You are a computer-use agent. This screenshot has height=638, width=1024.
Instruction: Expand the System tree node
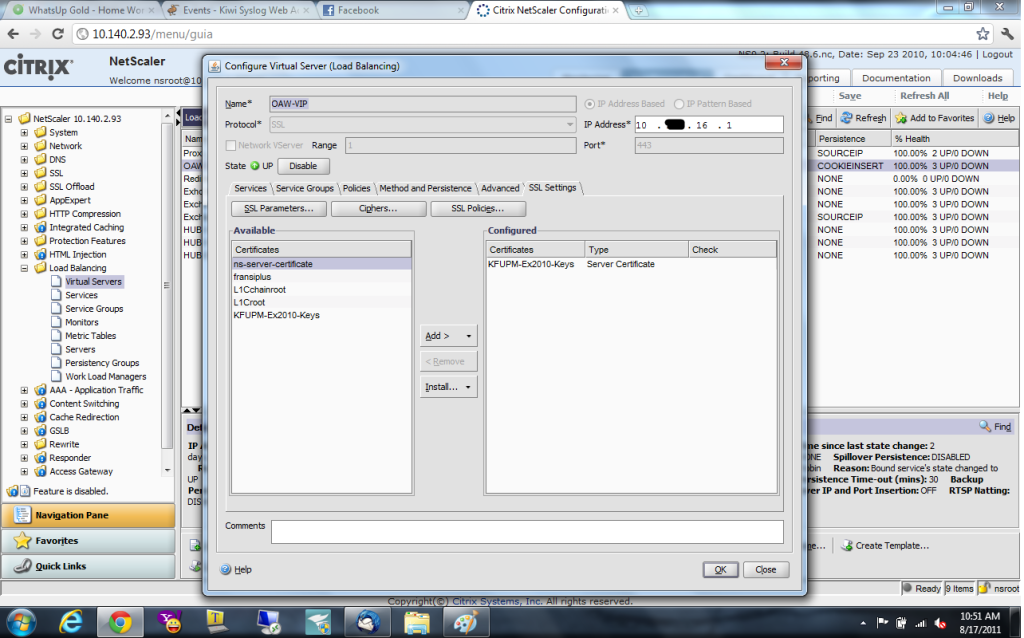[x=24, y=133]
